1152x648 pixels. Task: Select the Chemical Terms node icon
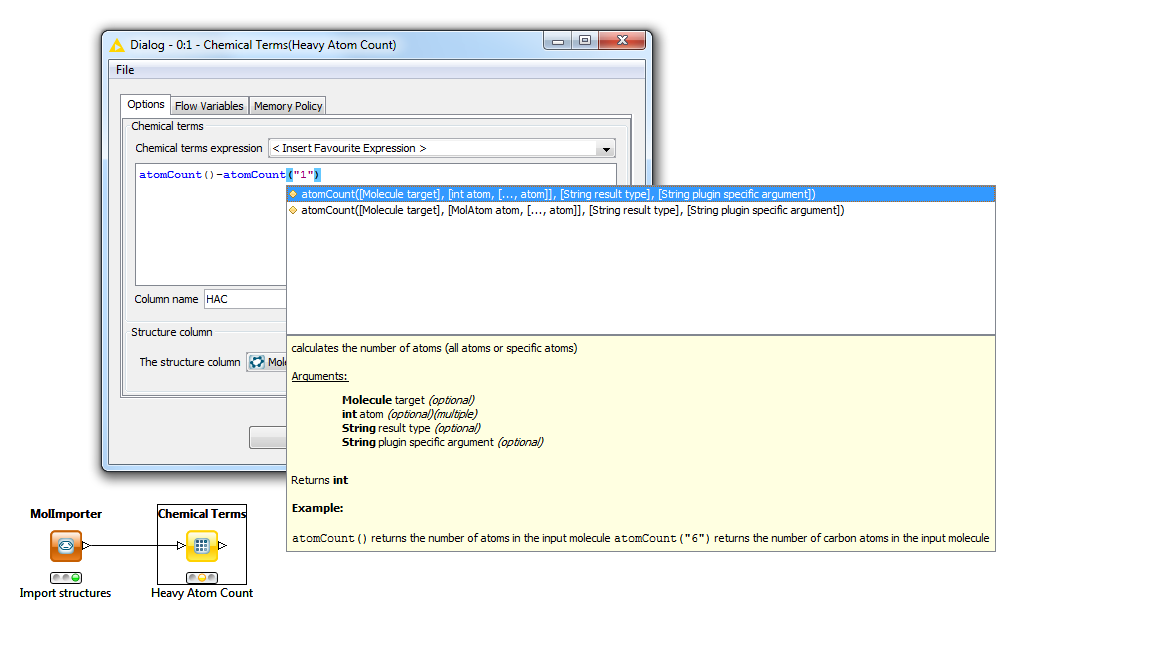(x=202, y=545)
